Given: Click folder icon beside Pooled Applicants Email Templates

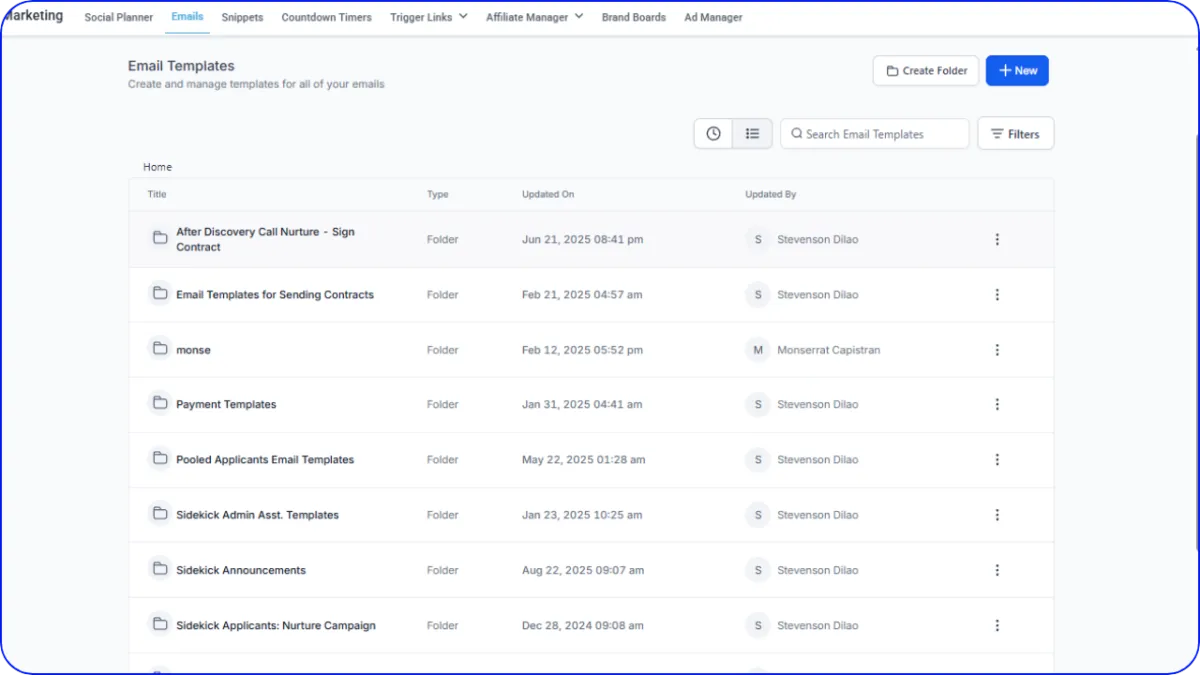Looking at the screenshot, I should [x=159, y=459].
